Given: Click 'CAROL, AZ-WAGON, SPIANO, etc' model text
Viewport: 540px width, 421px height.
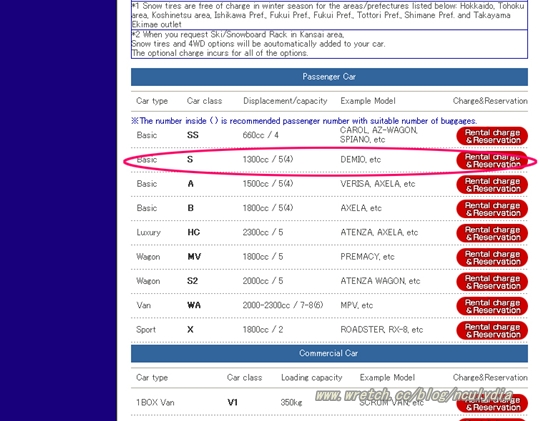Looking at the screenshot, I should click(x=379, y=135).
